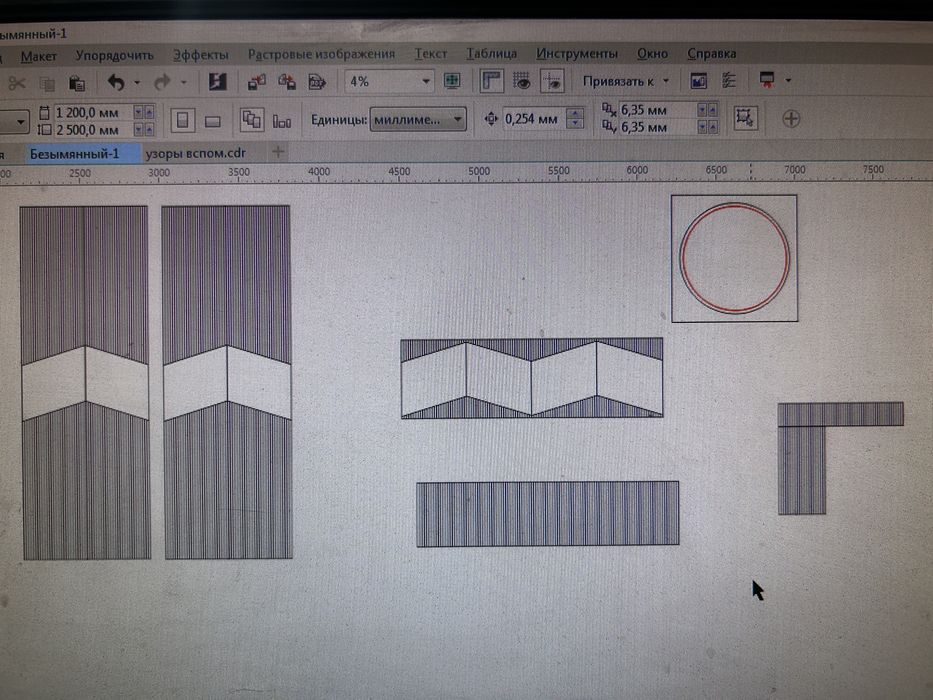933x700 pixels.
Task: Click the full-screen preview icon
Action: click(452, 81)
